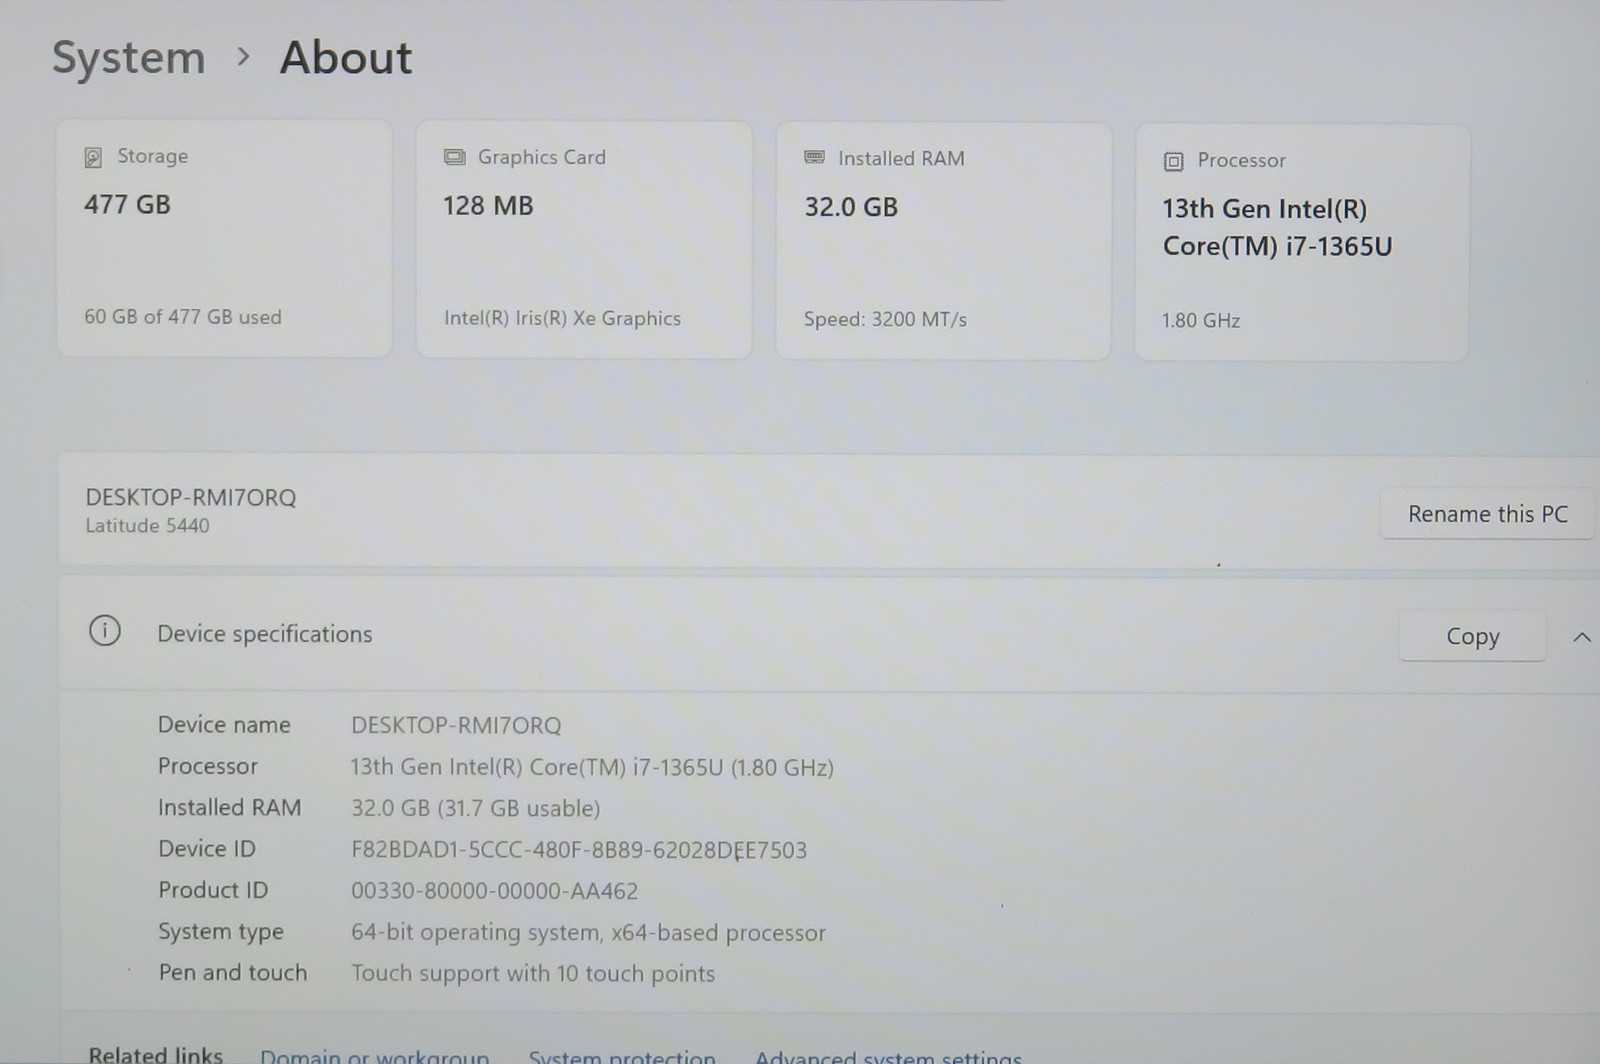Open System protection link

(x=622, y=1056)
